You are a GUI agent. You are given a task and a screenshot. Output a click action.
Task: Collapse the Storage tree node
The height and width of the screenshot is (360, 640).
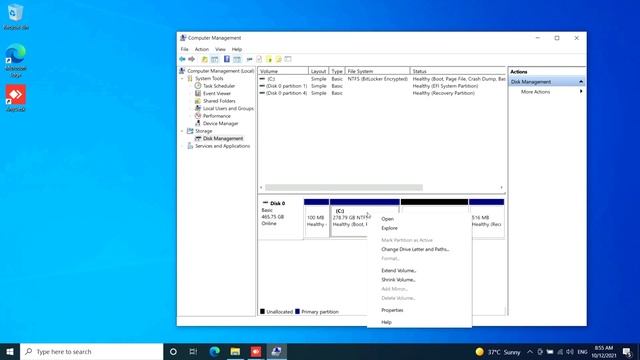[182, 131]
